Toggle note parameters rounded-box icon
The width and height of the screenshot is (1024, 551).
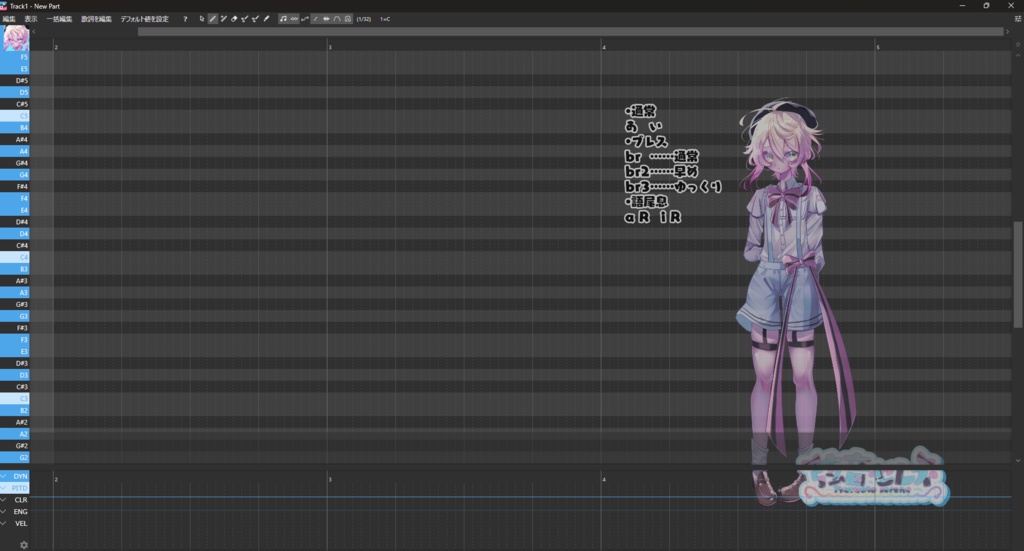348,19
